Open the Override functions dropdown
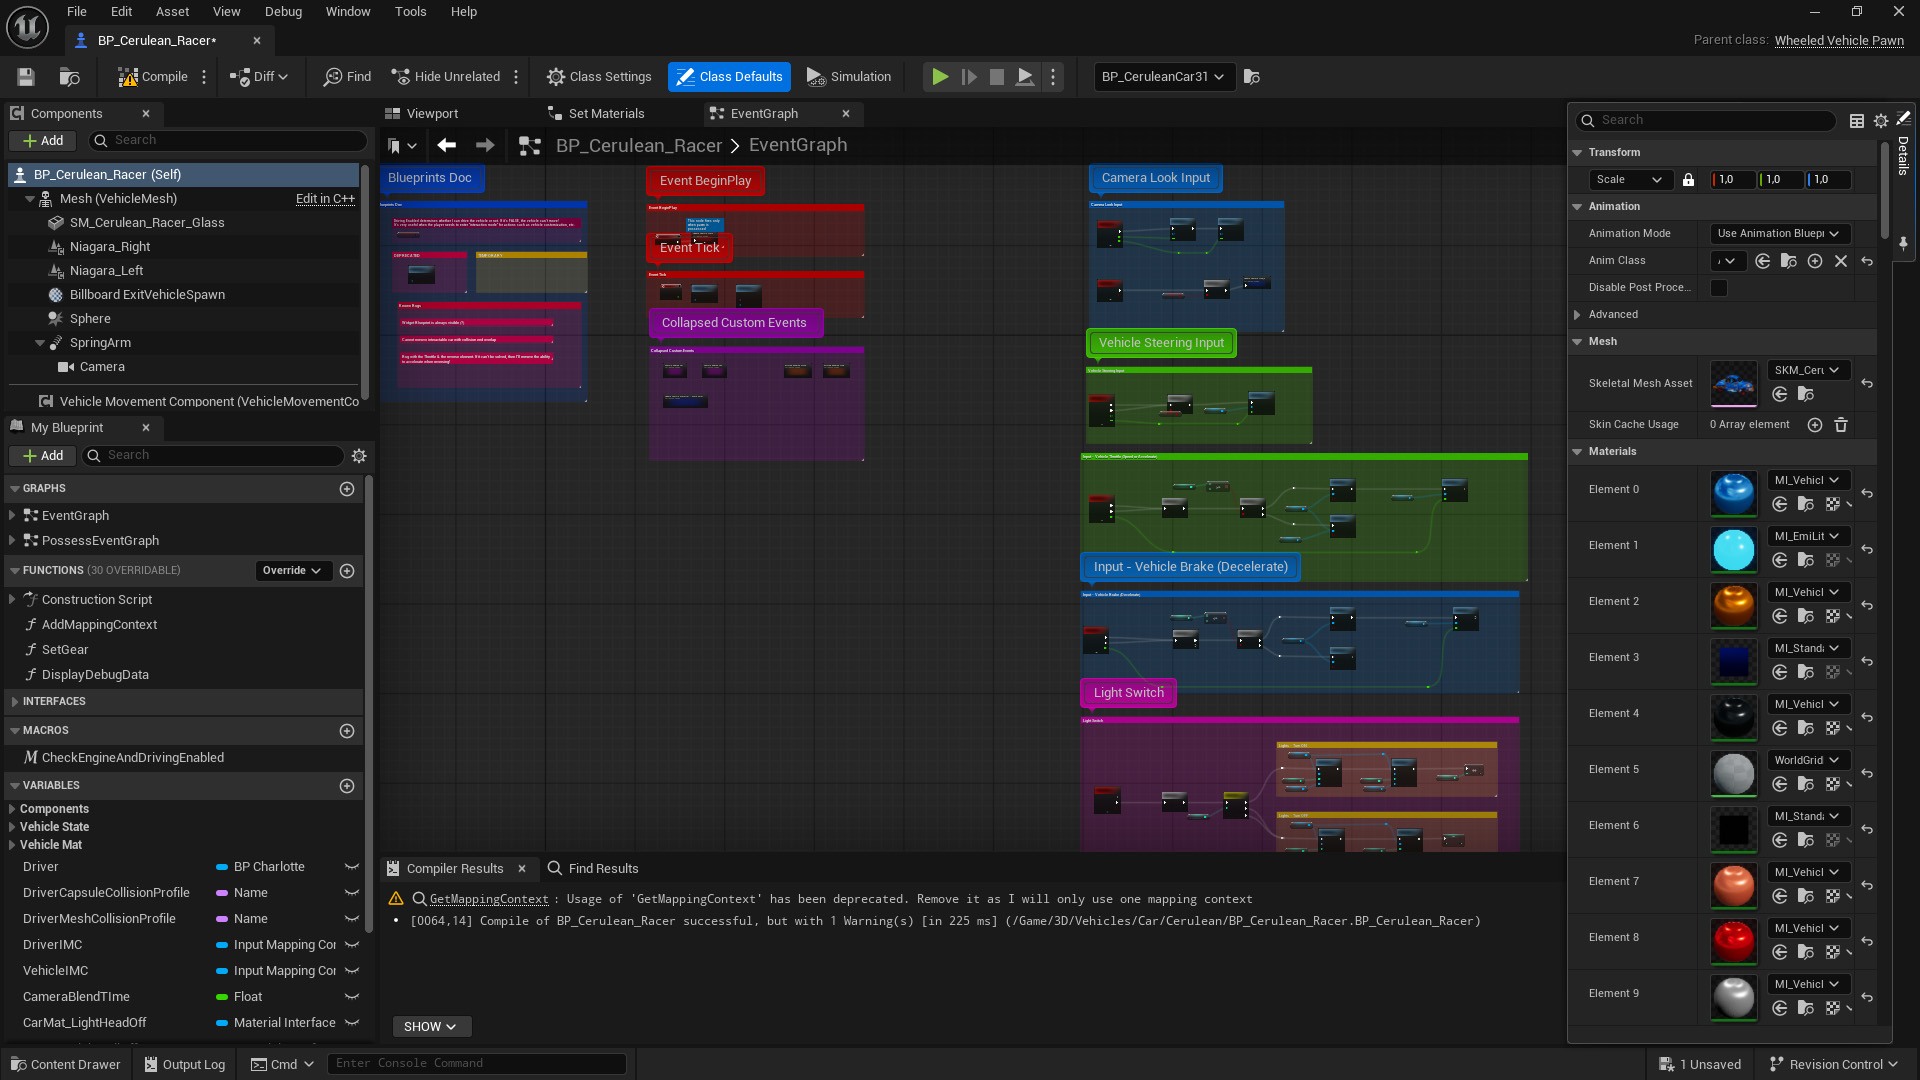1920x1080 pixels. (x=292, y=571)
